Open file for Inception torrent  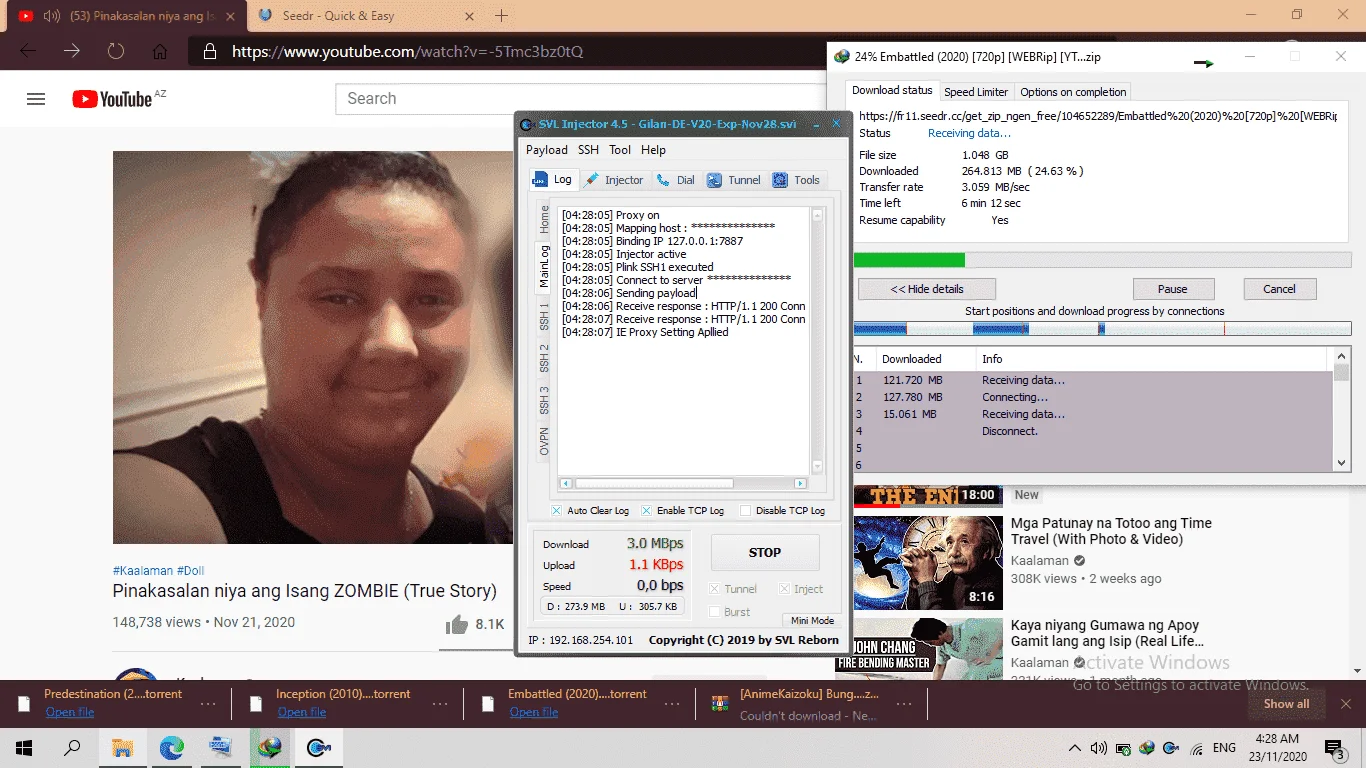(302, 712)
